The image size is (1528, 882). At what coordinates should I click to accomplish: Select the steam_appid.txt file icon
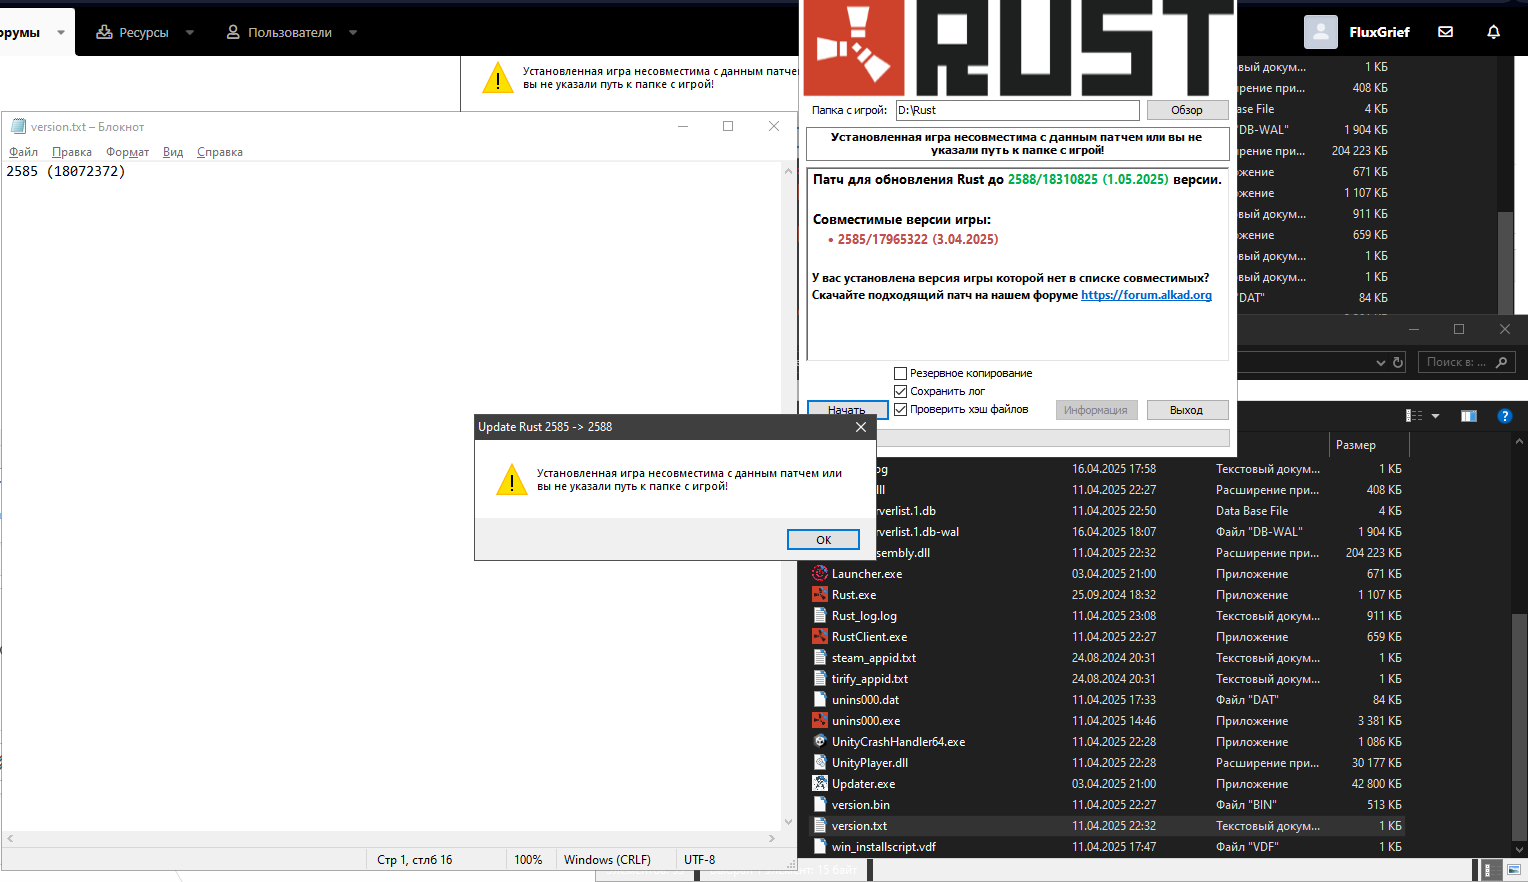pos(820,658)
